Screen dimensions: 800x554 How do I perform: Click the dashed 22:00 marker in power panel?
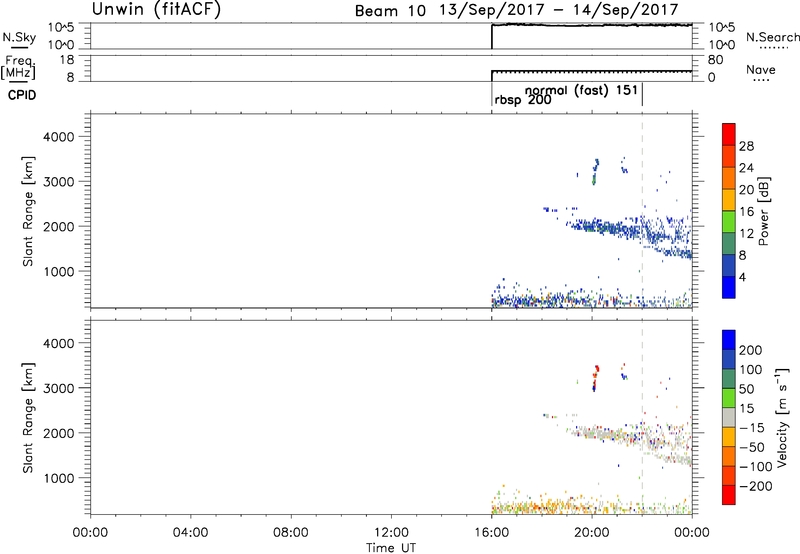click(x=642, y=210)
